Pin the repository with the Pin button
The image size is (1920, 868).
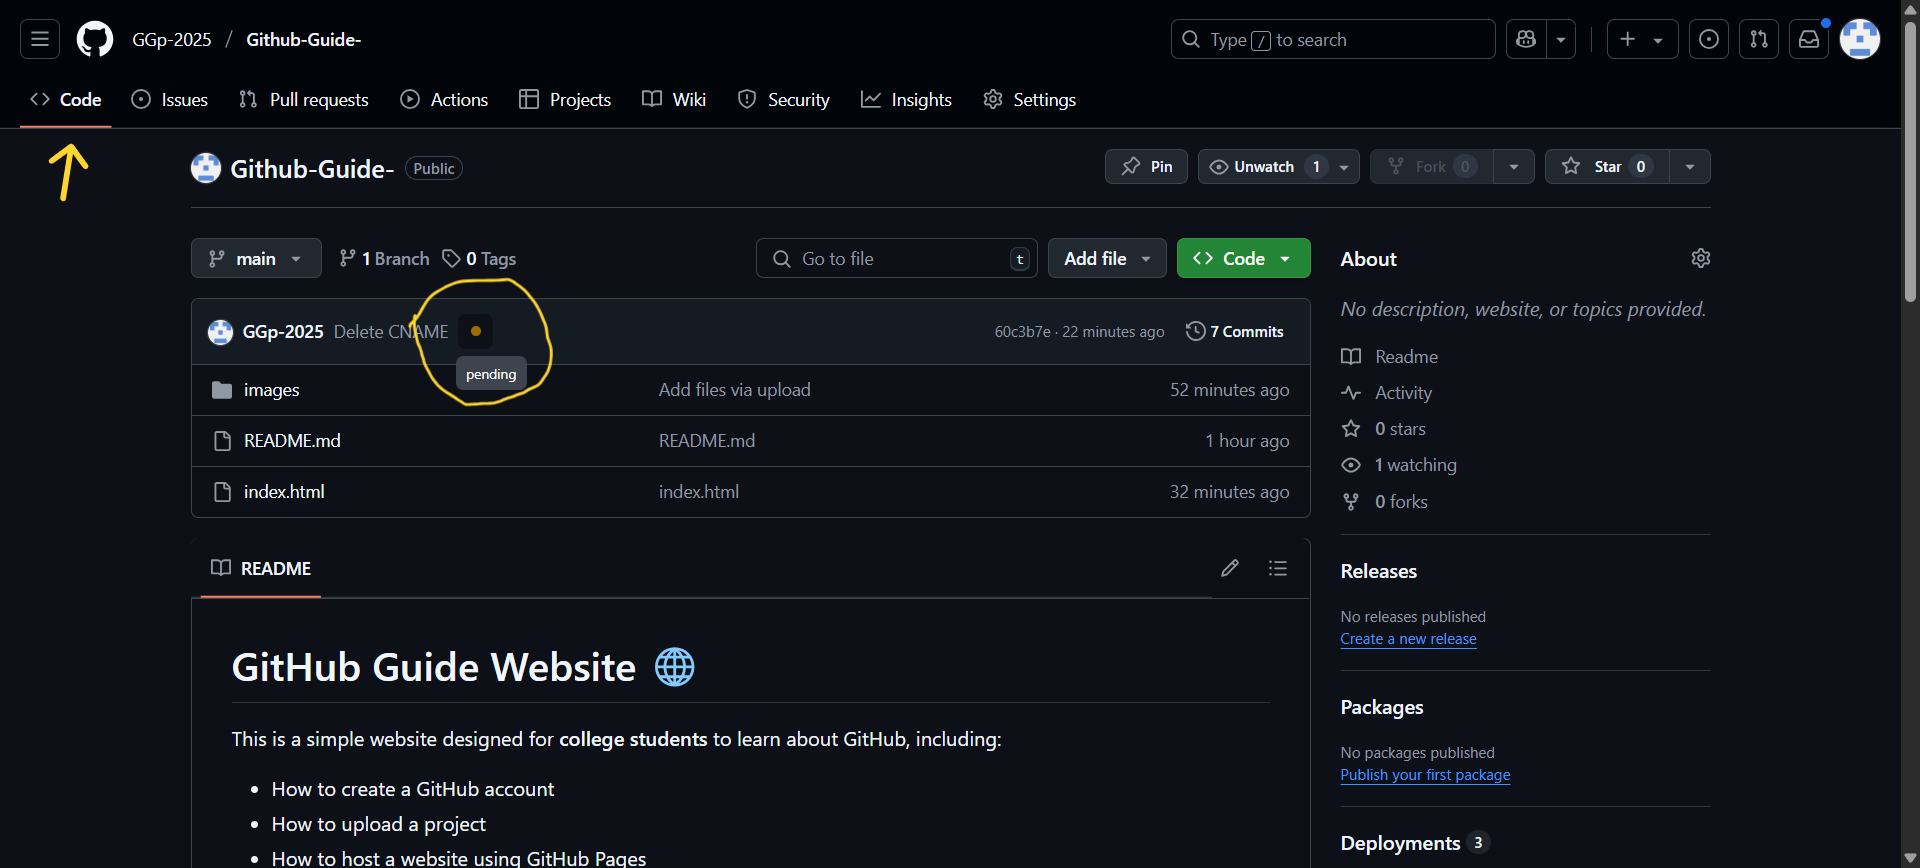[x=1146, y=166]
